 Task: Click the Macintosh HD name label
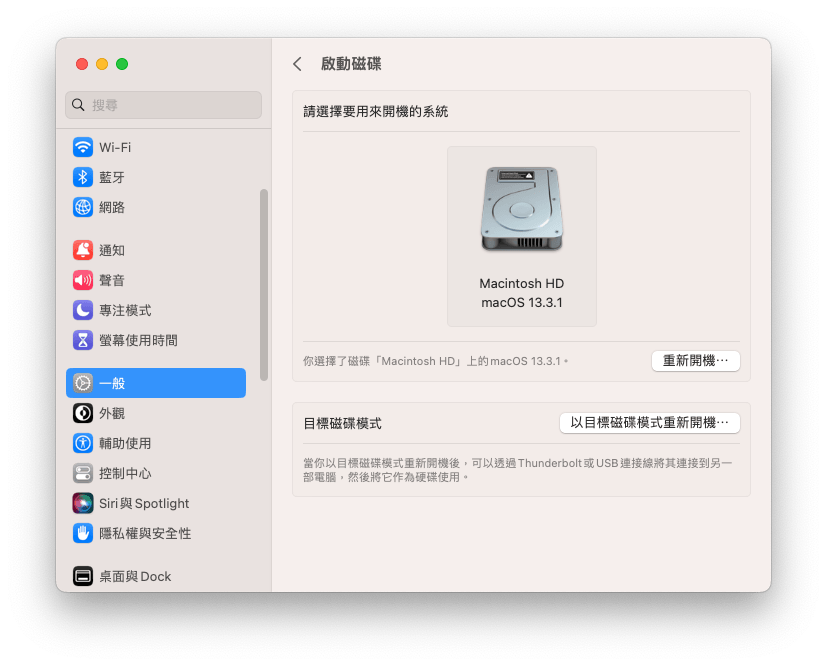click(x=522, y=283)
